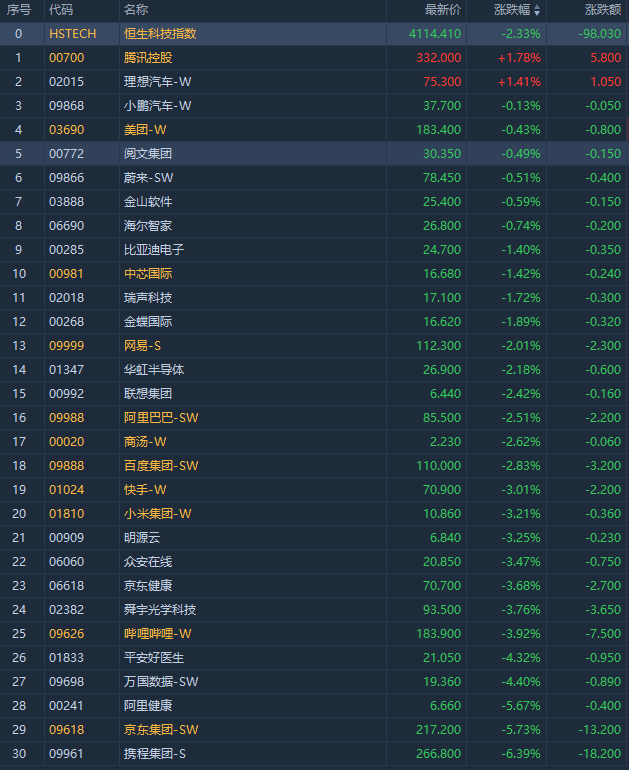This screenshot has width=629, height=770.
Task: Click 商汤-W stock name
Action: (x=145, y=442)
